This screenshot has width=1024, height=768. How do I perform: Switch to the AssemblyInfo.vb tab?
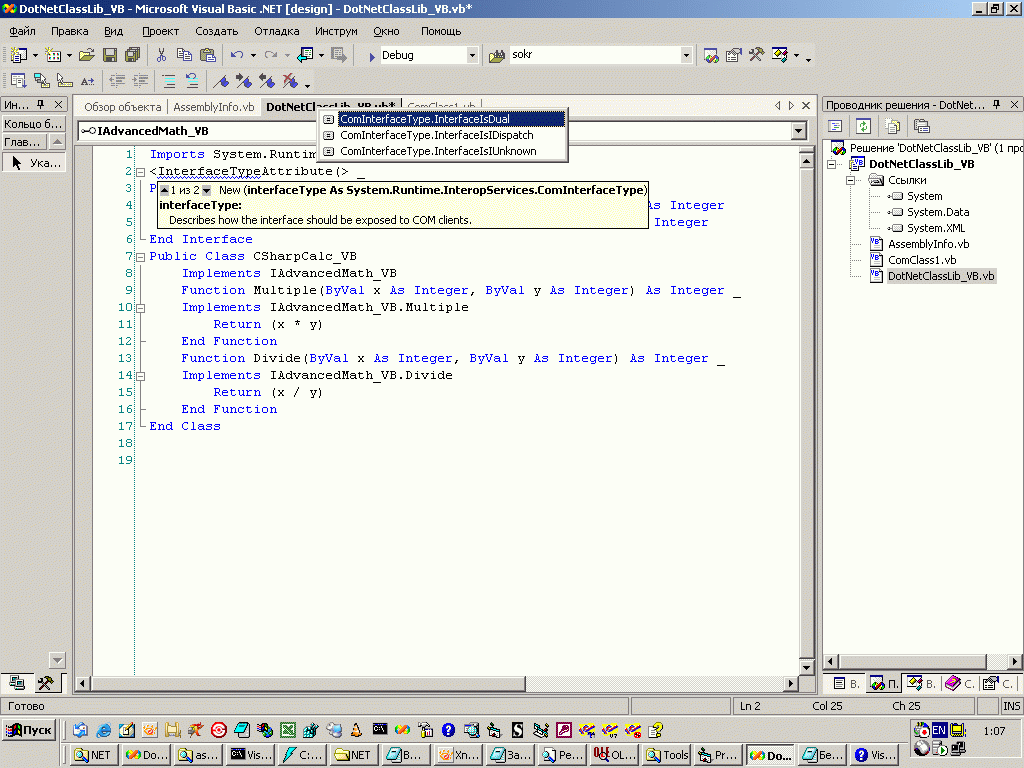point(213,107)
